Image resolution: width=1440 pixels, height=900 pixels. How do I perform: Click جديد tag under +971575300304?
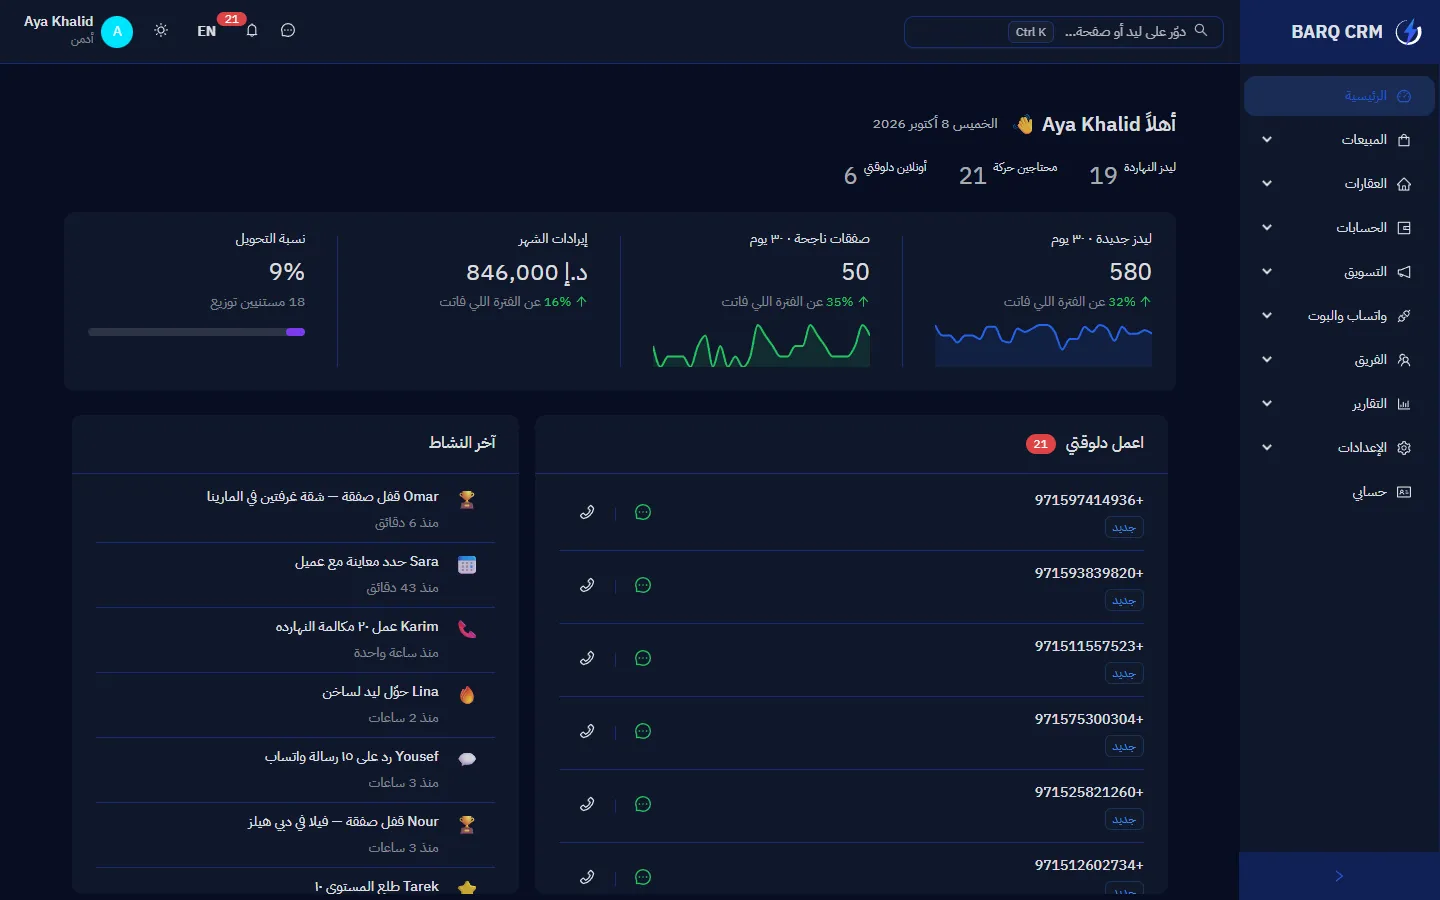pos(1124,746)
